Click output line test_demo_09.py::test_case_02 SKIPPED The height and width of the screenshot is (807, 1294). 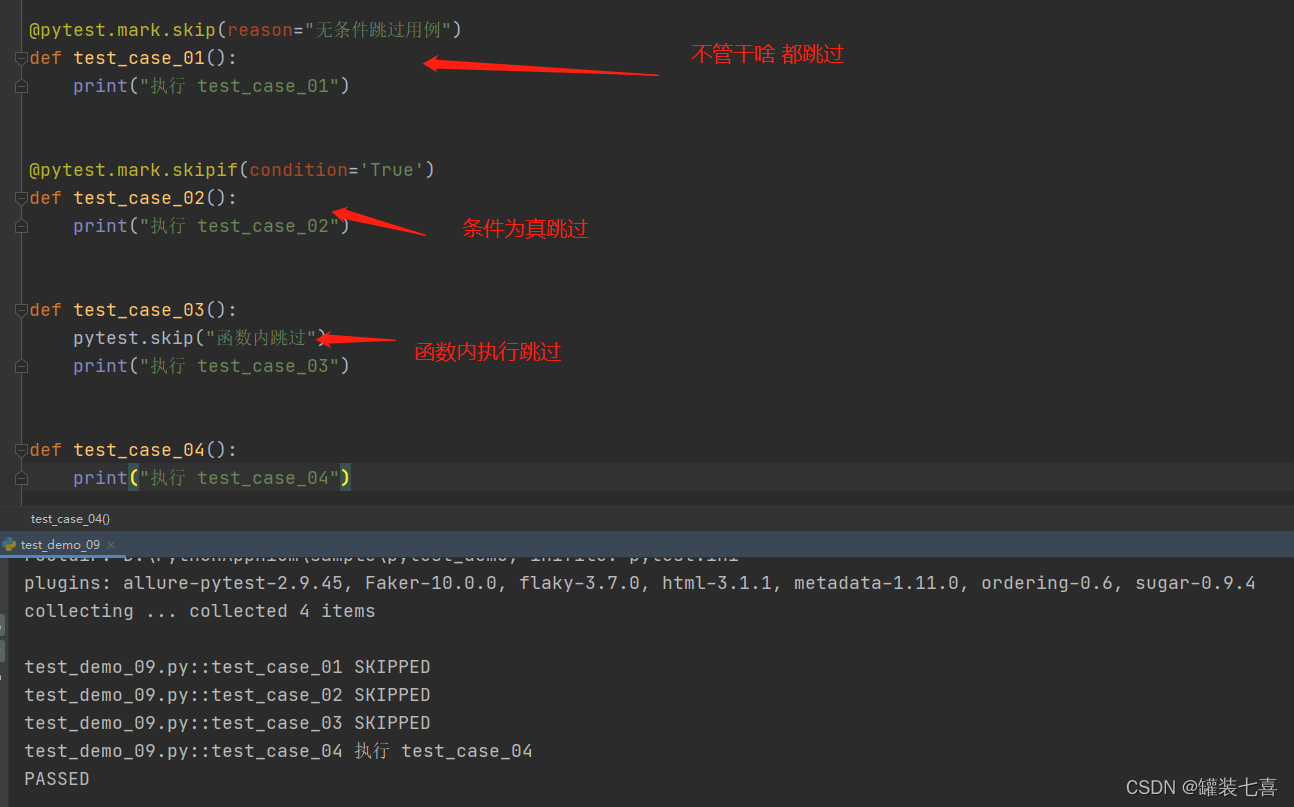(x=227, y=695)
